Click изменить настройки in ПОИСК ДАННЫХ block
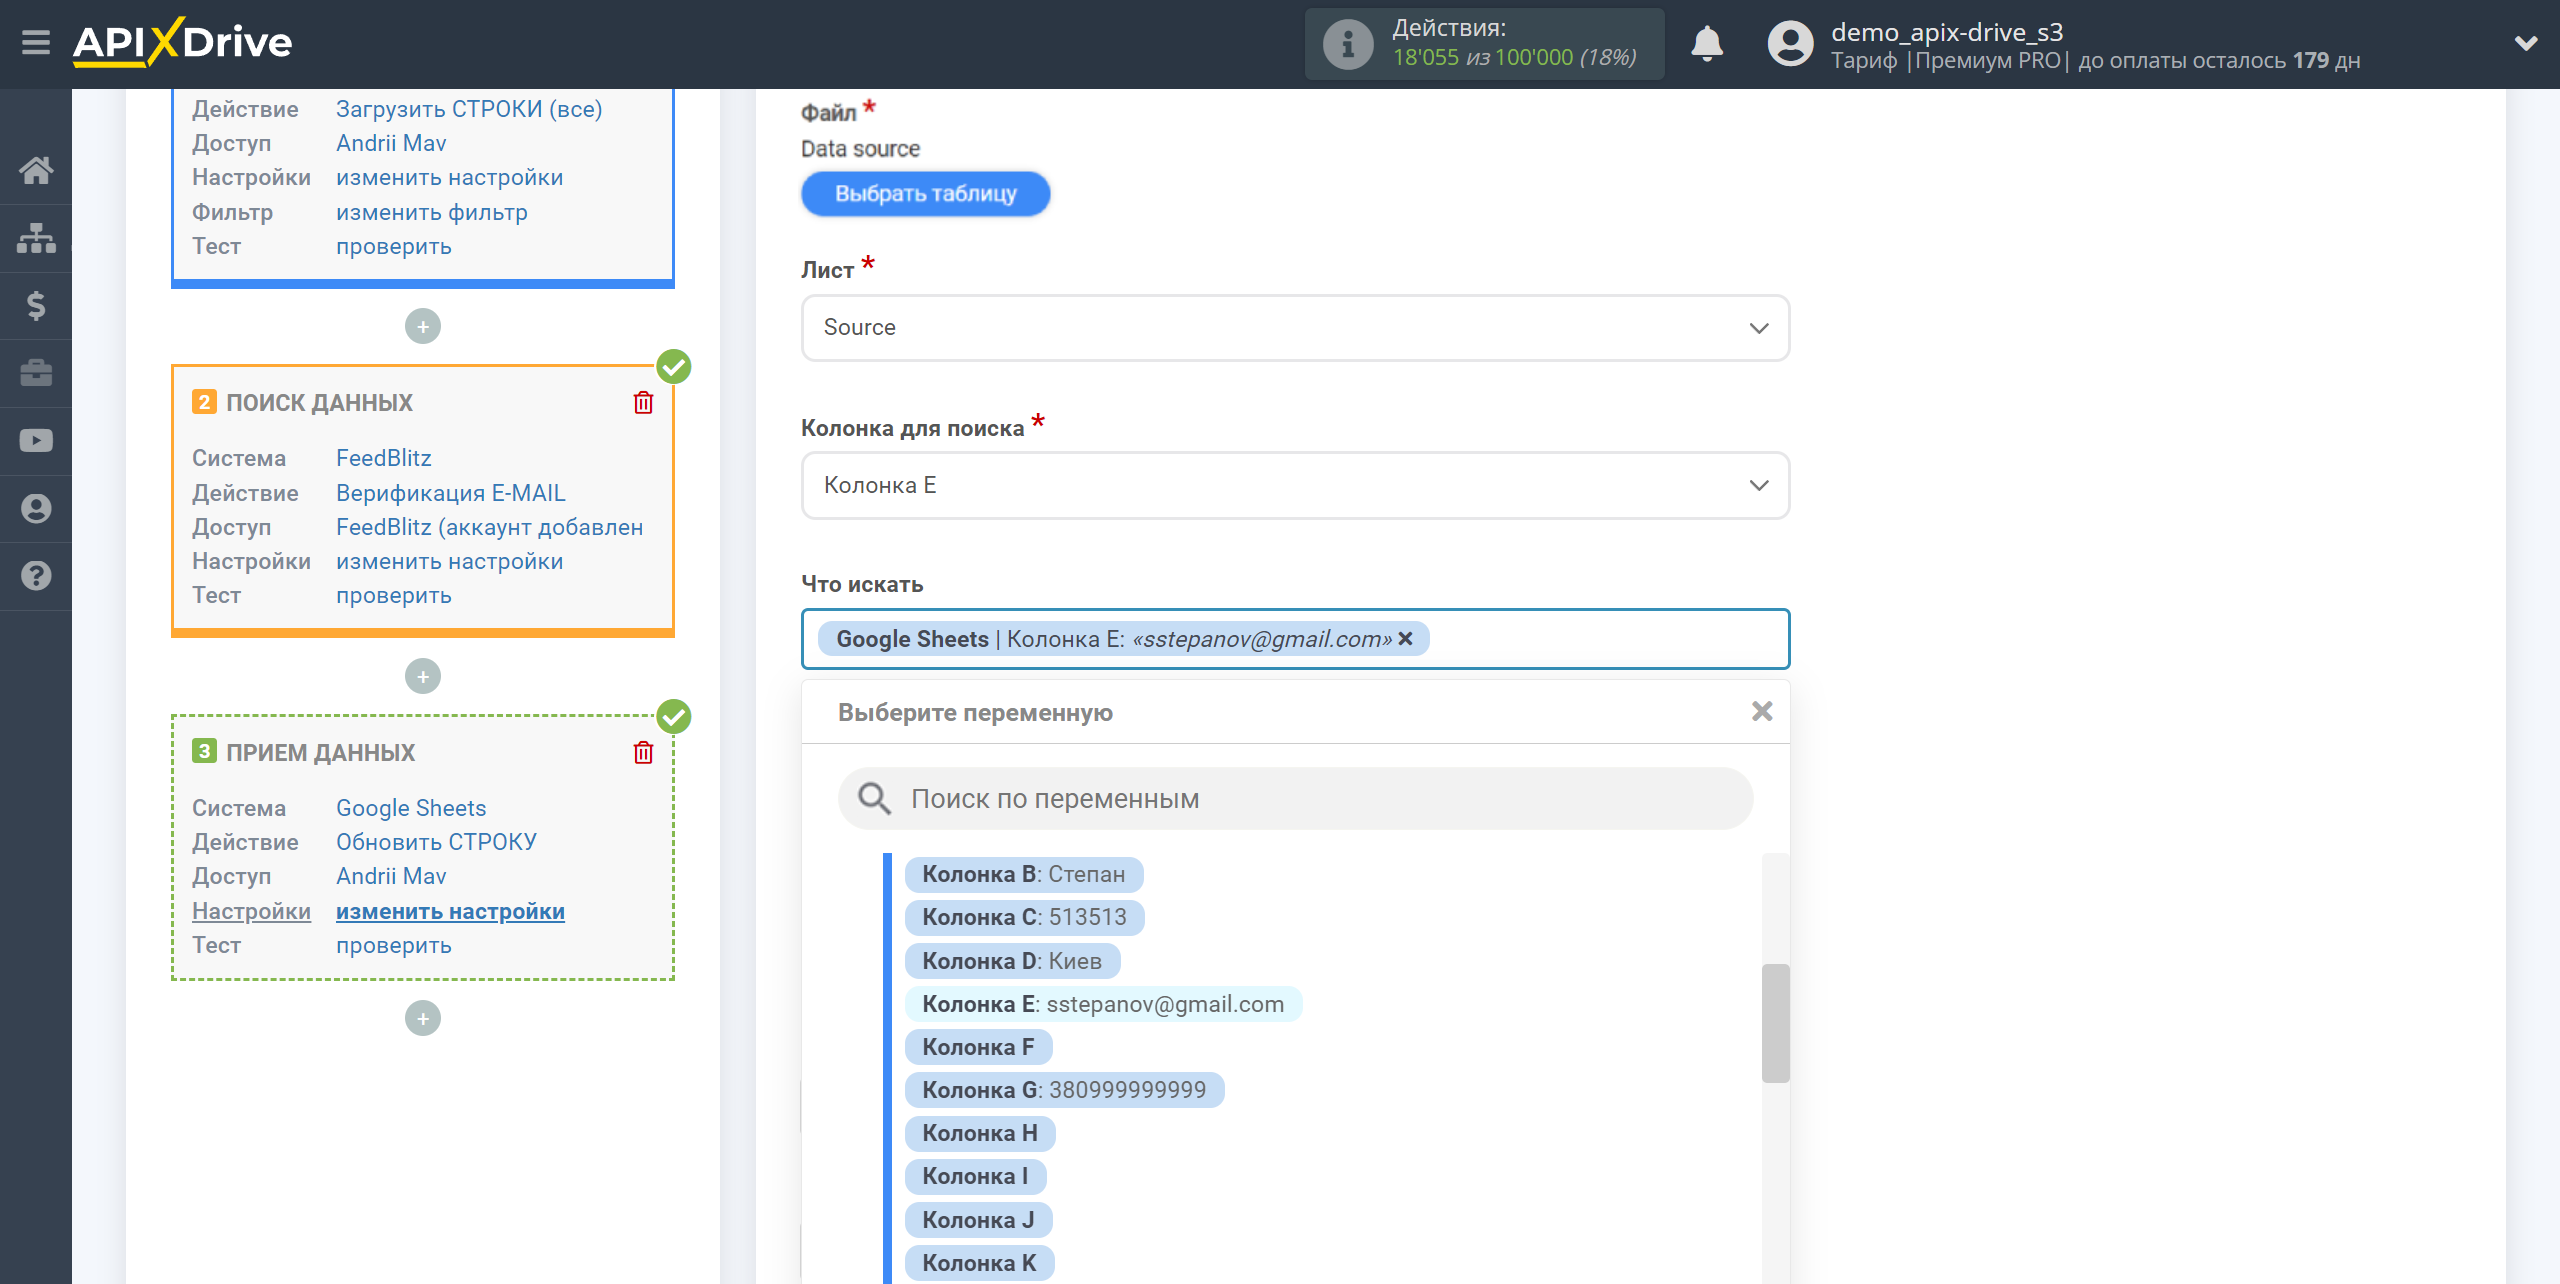 pyautogui.click(x=450, y=561)
